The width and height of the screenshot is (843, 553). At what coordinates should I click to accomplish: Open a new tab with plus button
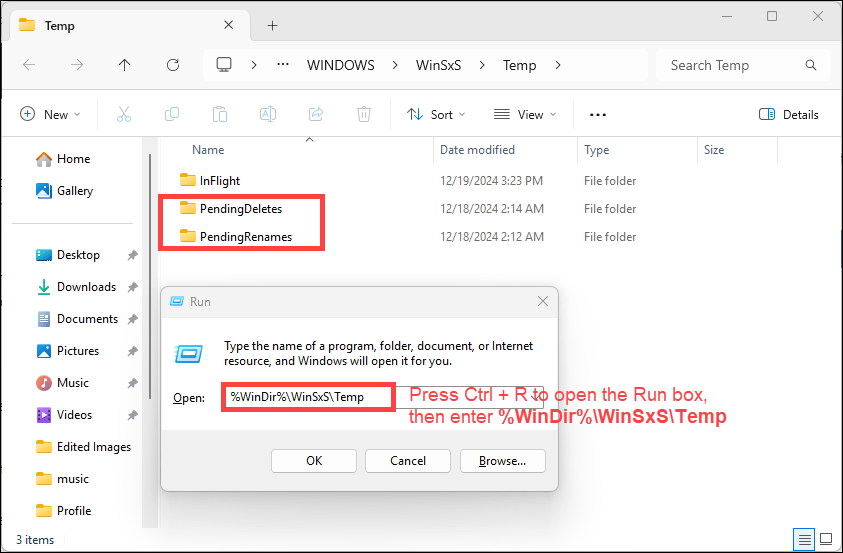pyautogui.click(x=272, y=25)
